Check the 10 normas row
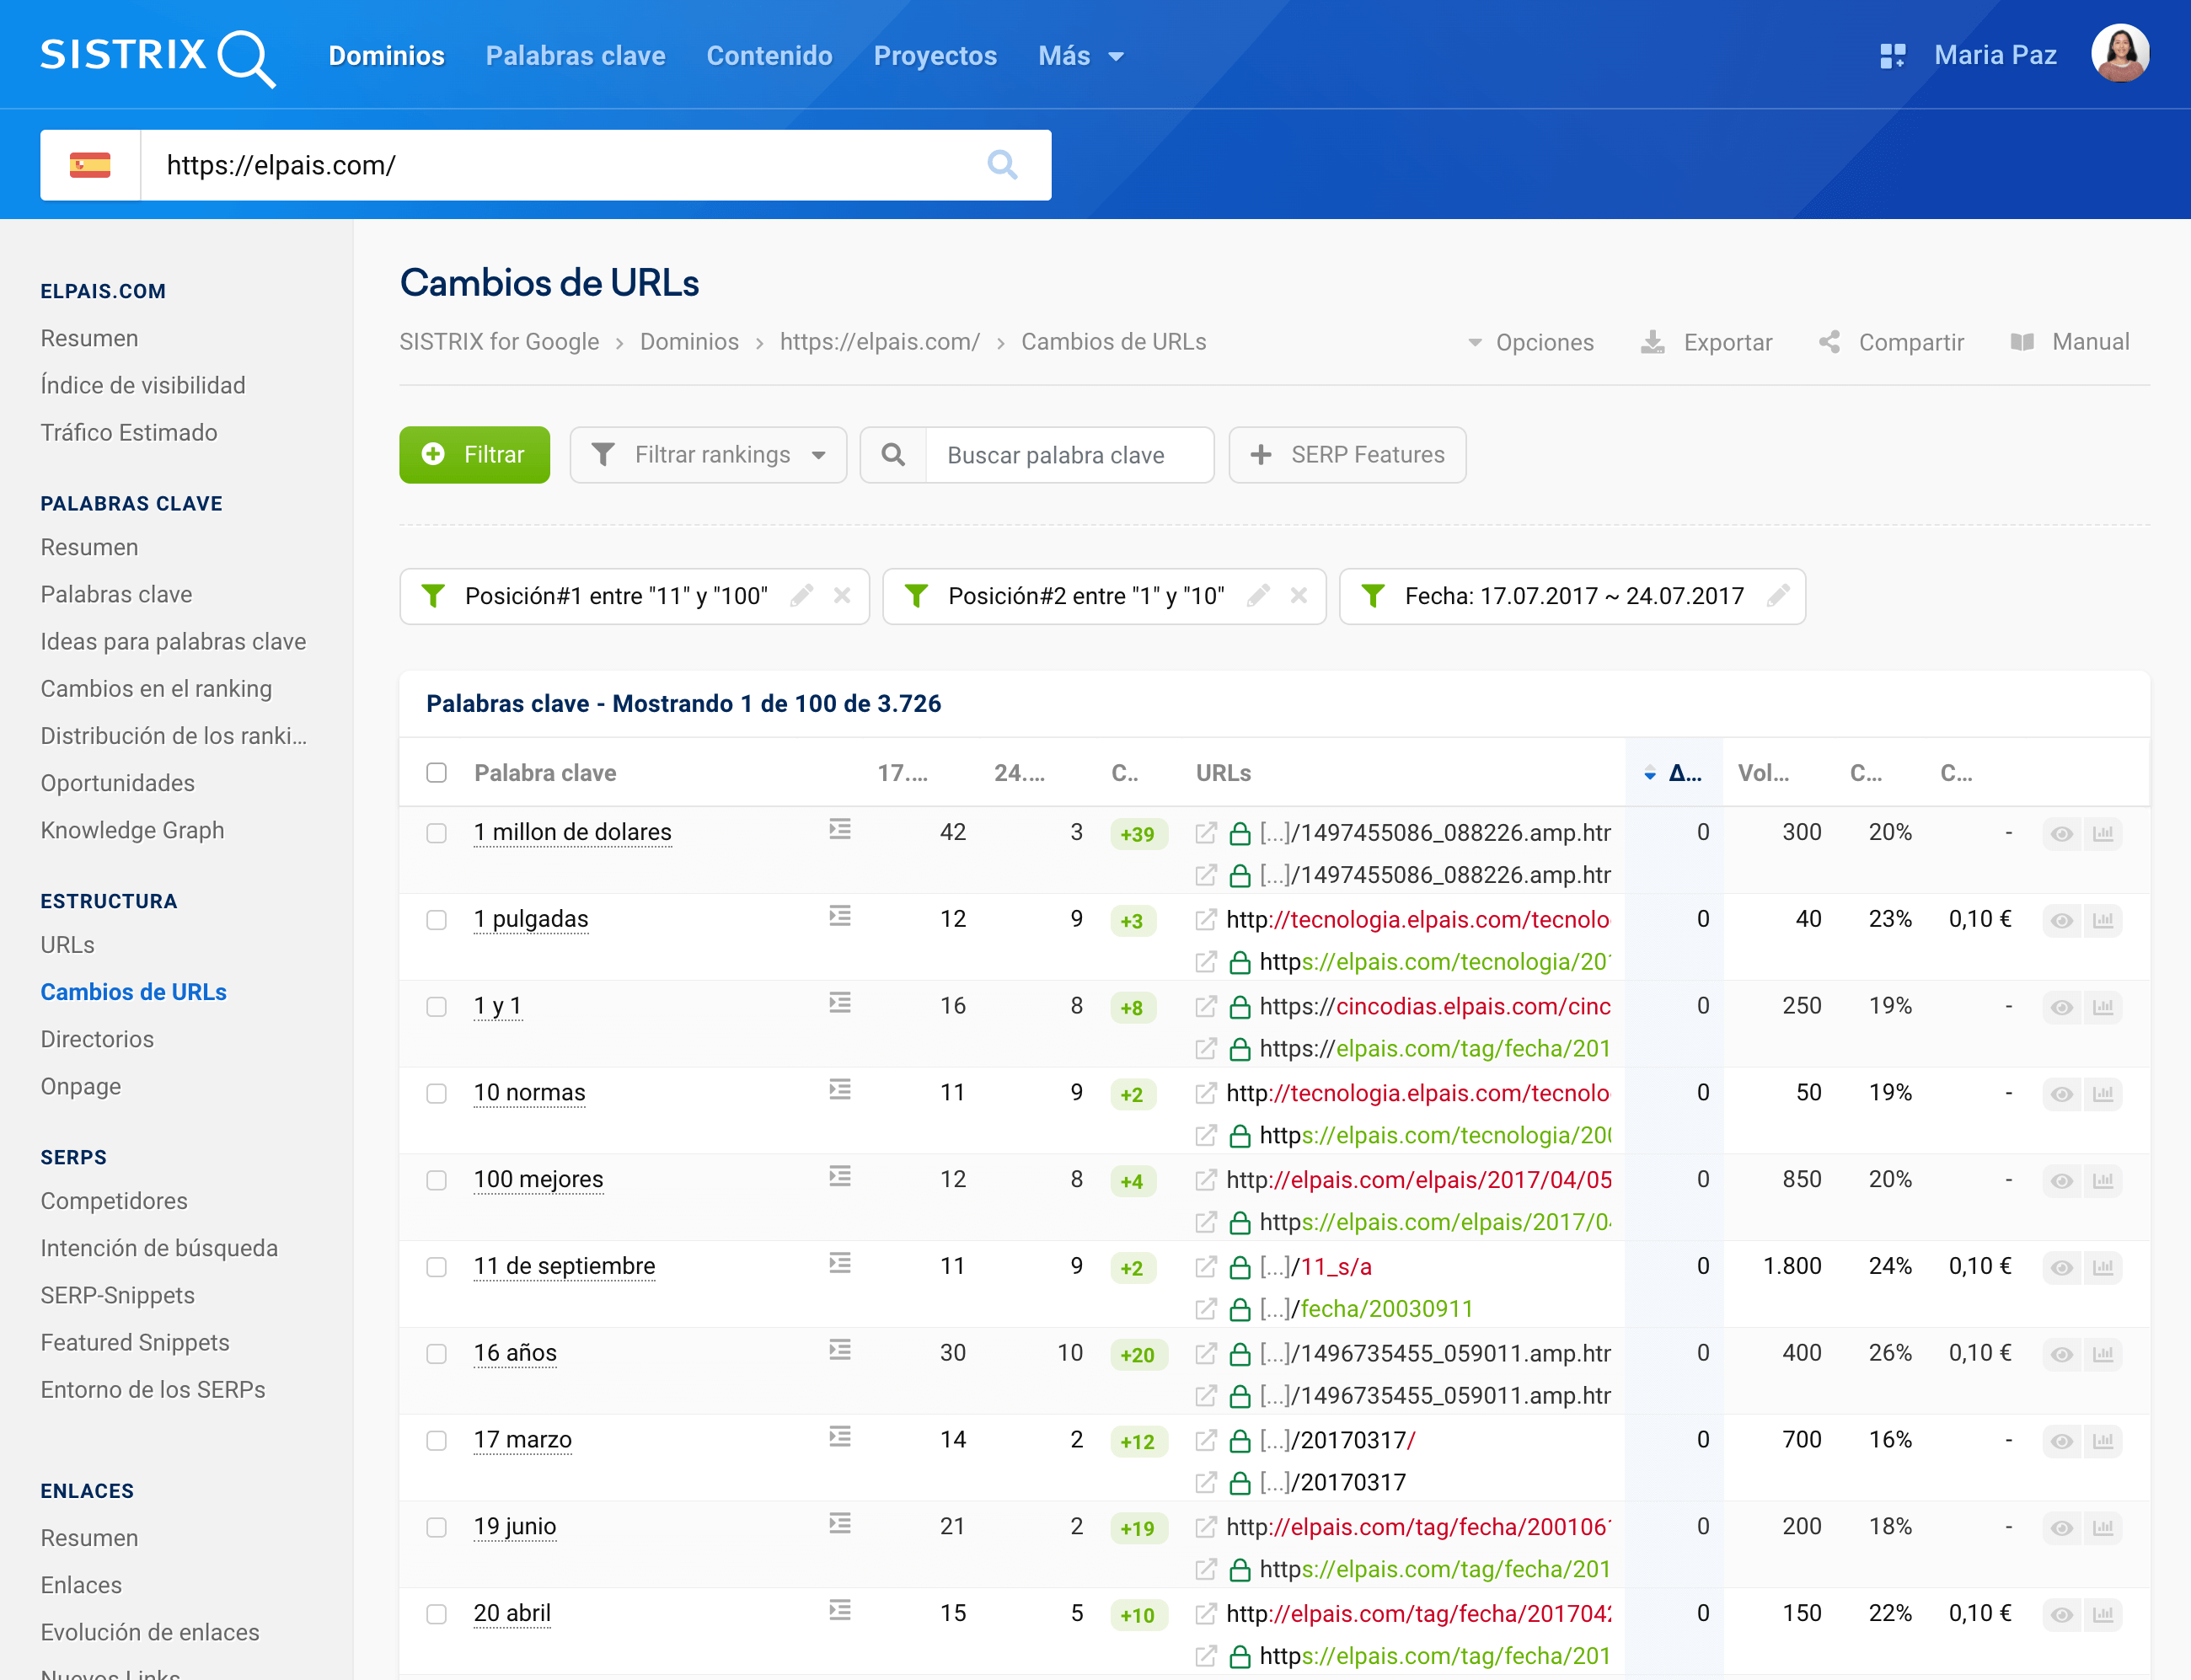Image resolution: width=2191 pixels, height=1680 pixels. coord(436,1094)
